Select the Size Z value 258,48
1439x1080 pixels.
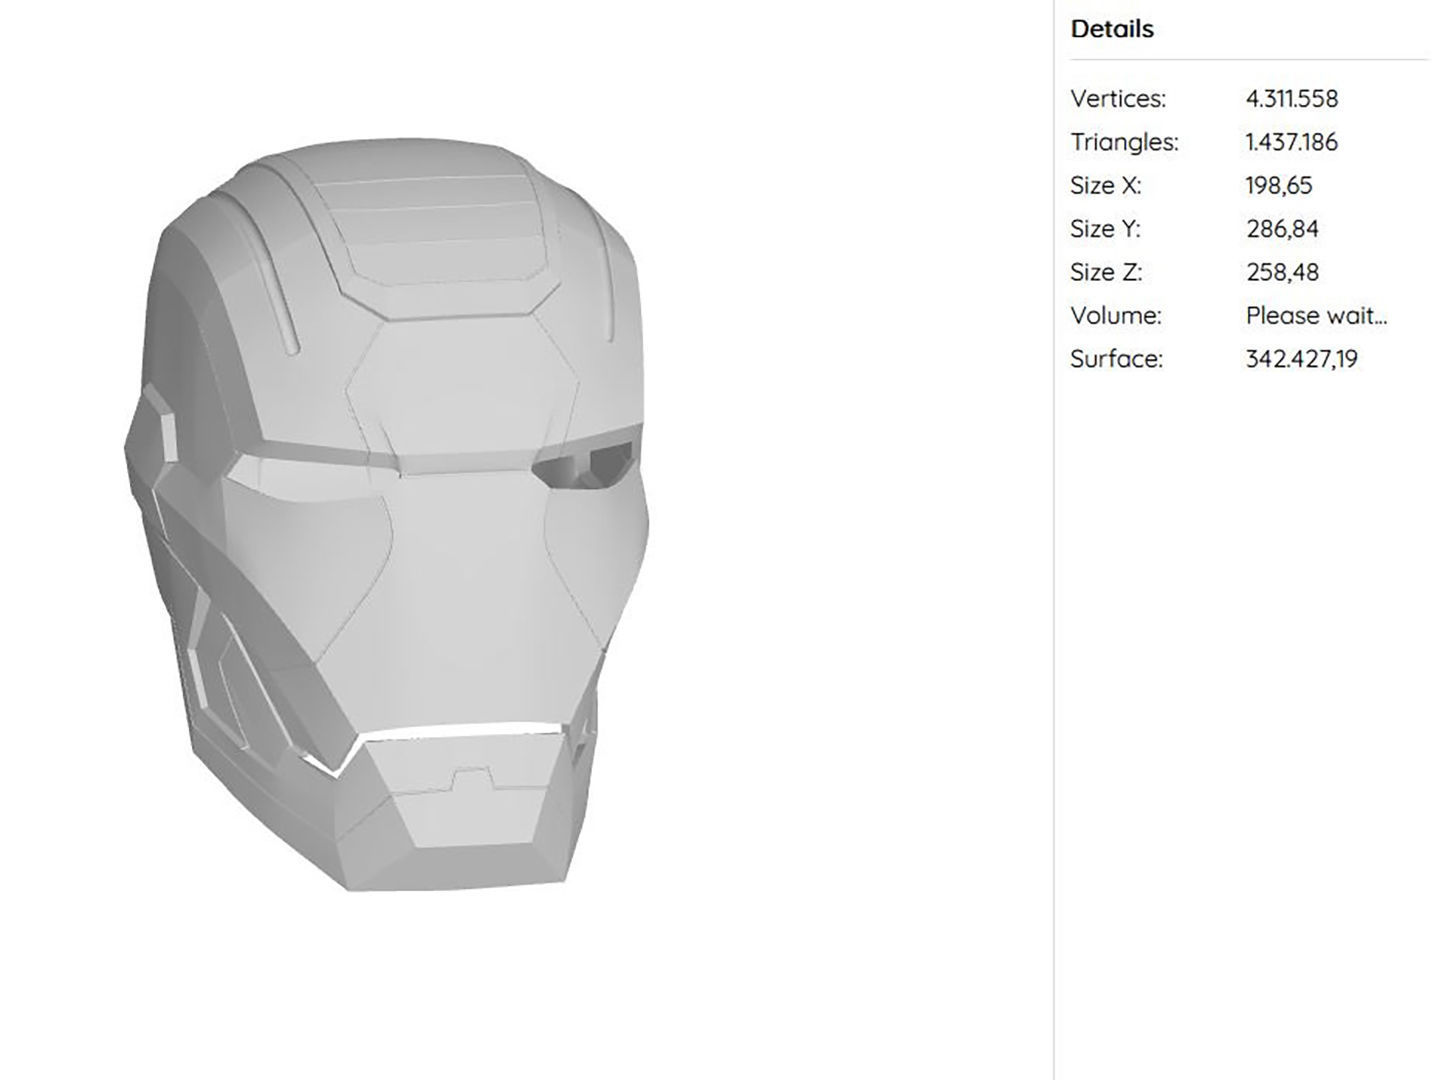pos(1282,272)
